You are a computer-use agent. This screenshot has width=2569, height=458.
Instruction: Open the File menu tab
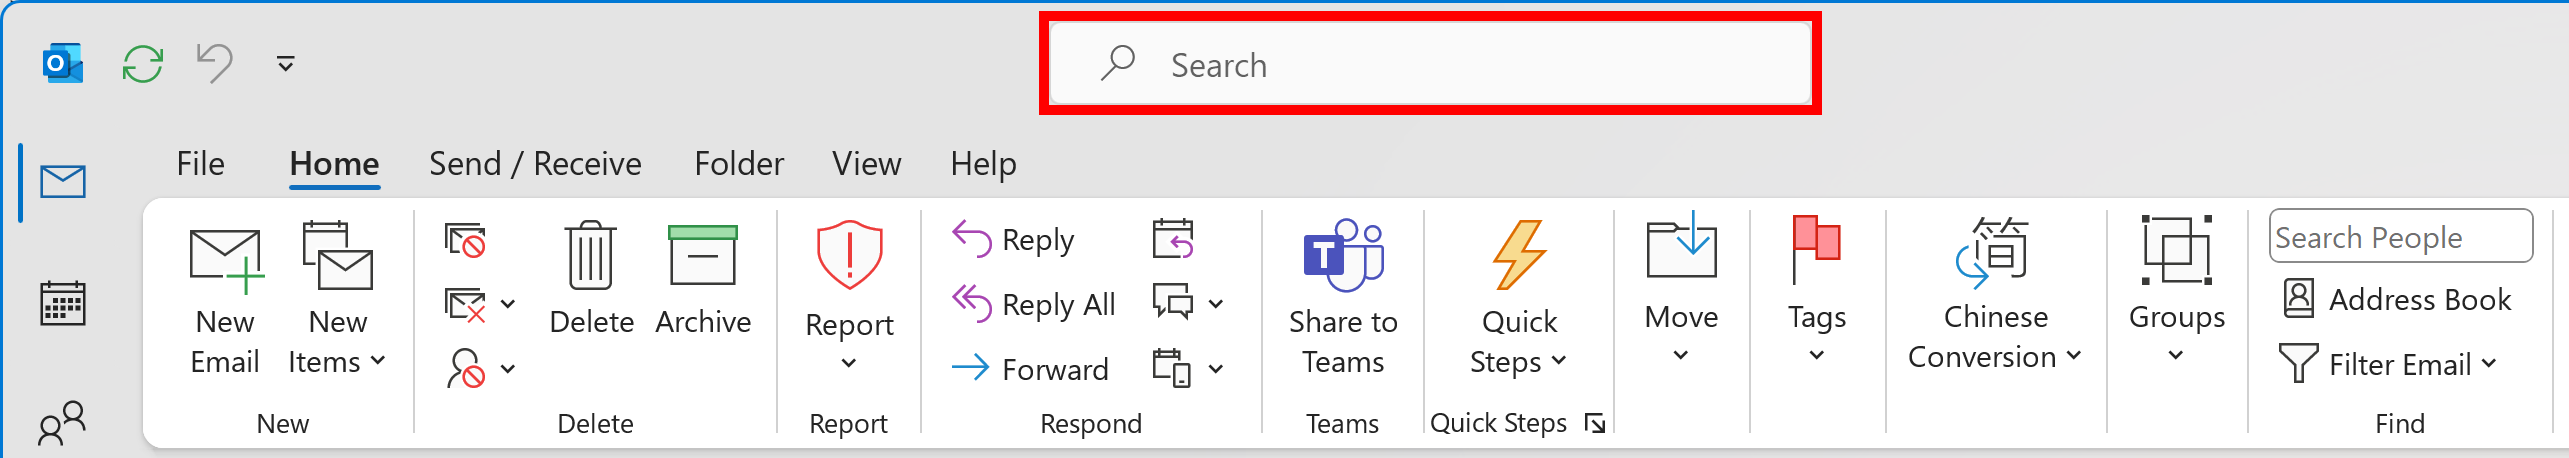201,164
